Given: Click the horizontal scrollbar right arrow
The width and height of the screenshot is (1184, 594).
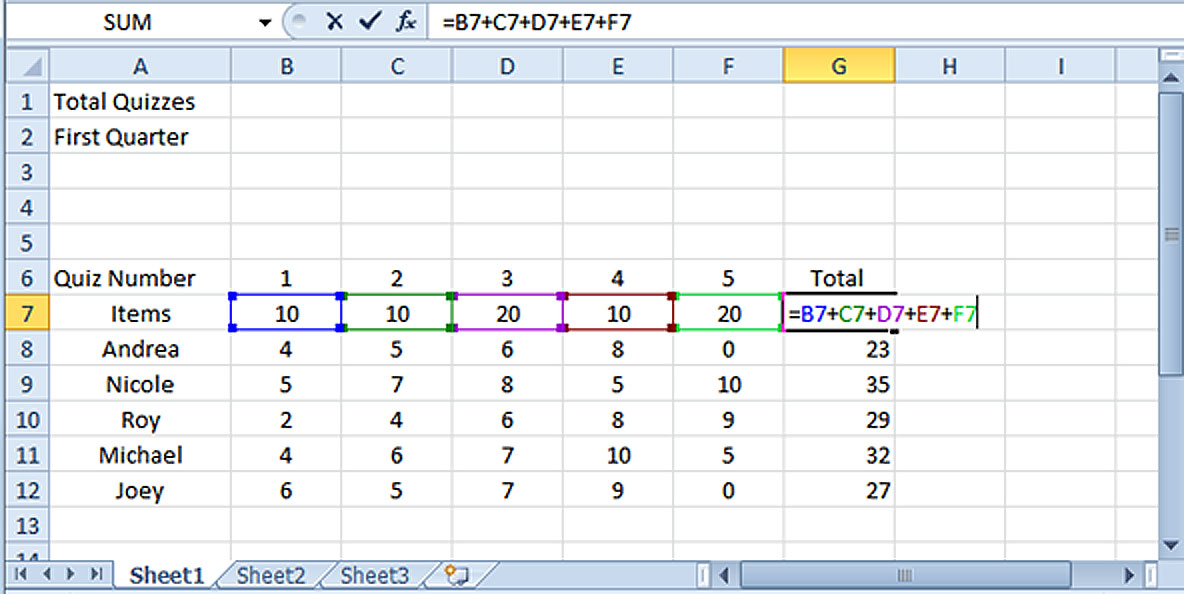Looking at the screenshot, I should point(1130,575).
